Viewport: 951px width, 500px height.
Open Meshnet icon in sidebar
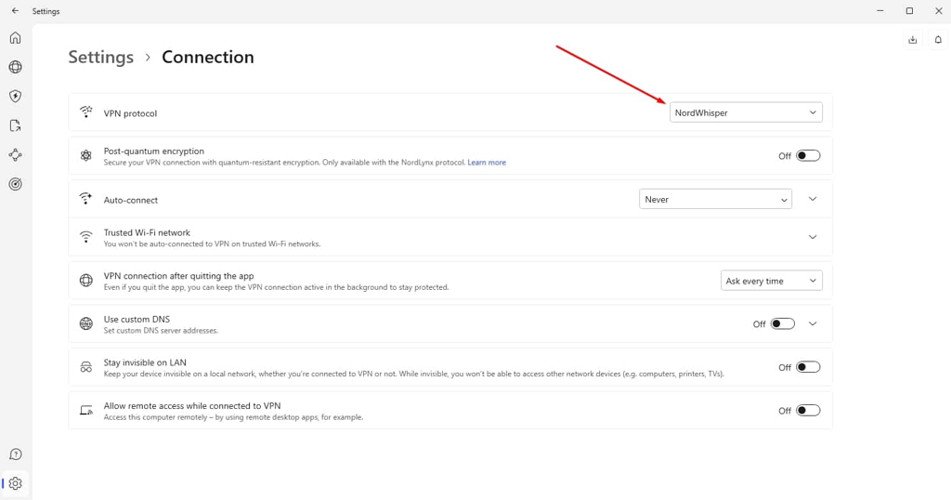pos(15,155)
